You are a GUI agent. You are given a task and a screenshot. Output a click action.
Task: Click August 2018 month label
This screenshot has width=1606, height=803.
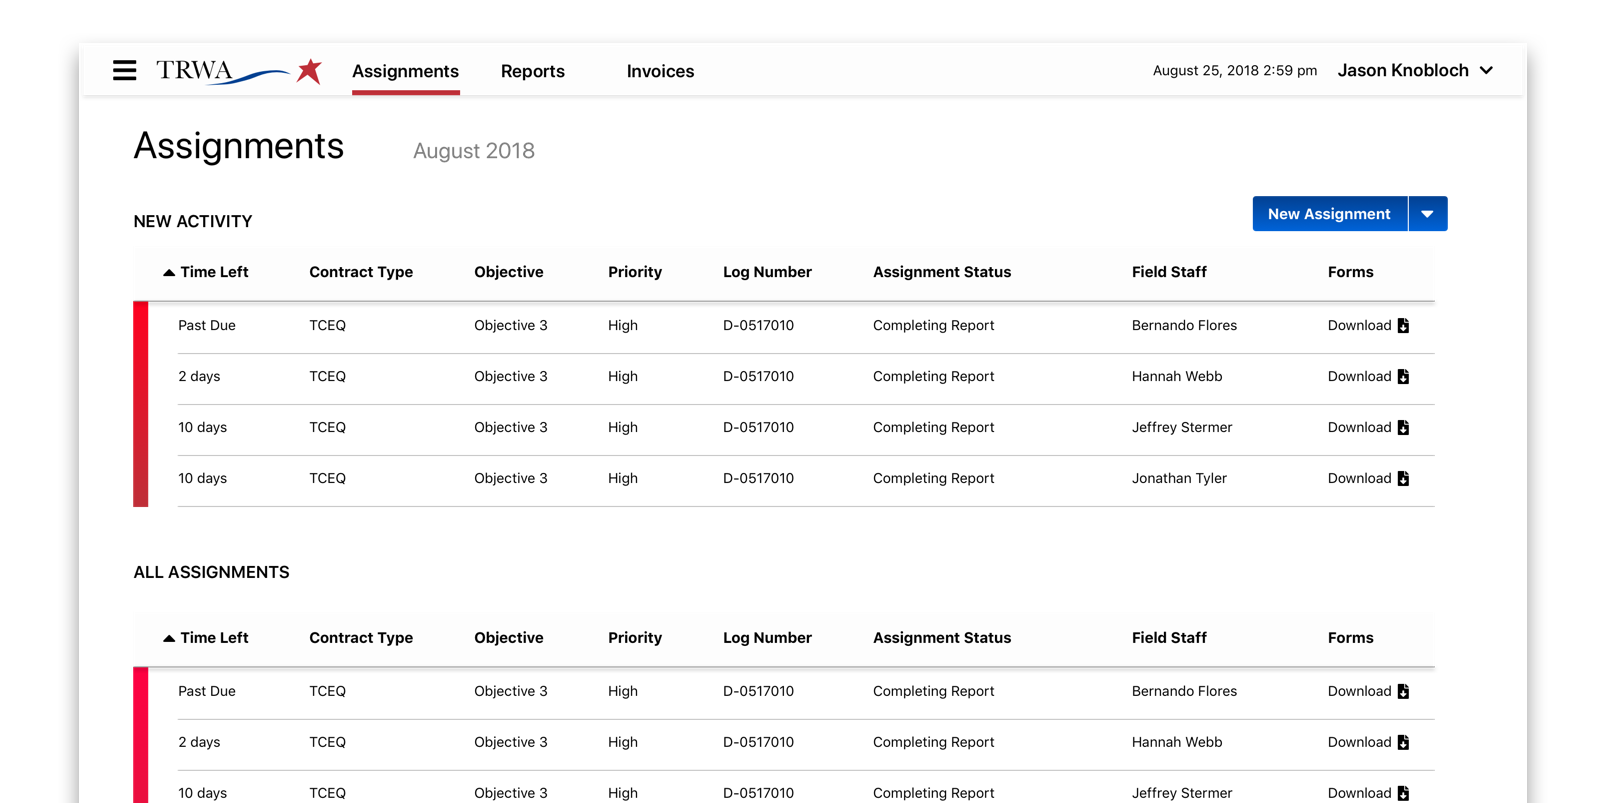[474, 151]
